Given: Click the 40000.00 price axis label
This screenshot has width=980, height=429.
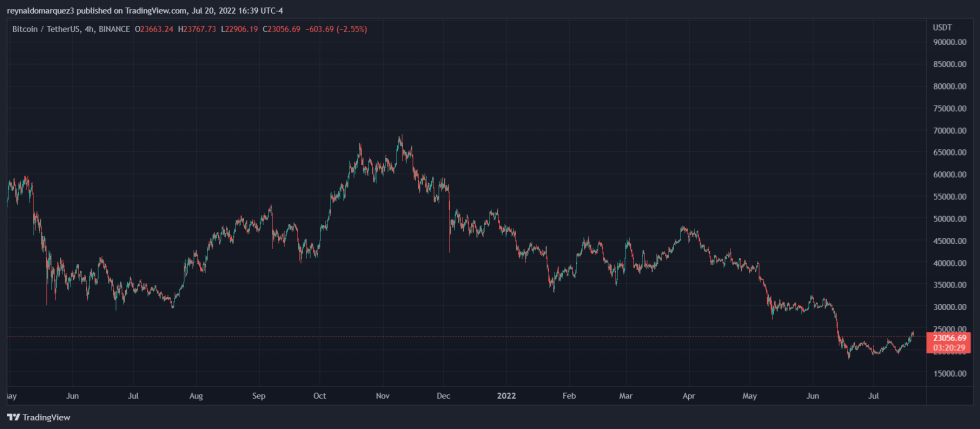Looking at the screenshot, I should [x=950, y=263].
